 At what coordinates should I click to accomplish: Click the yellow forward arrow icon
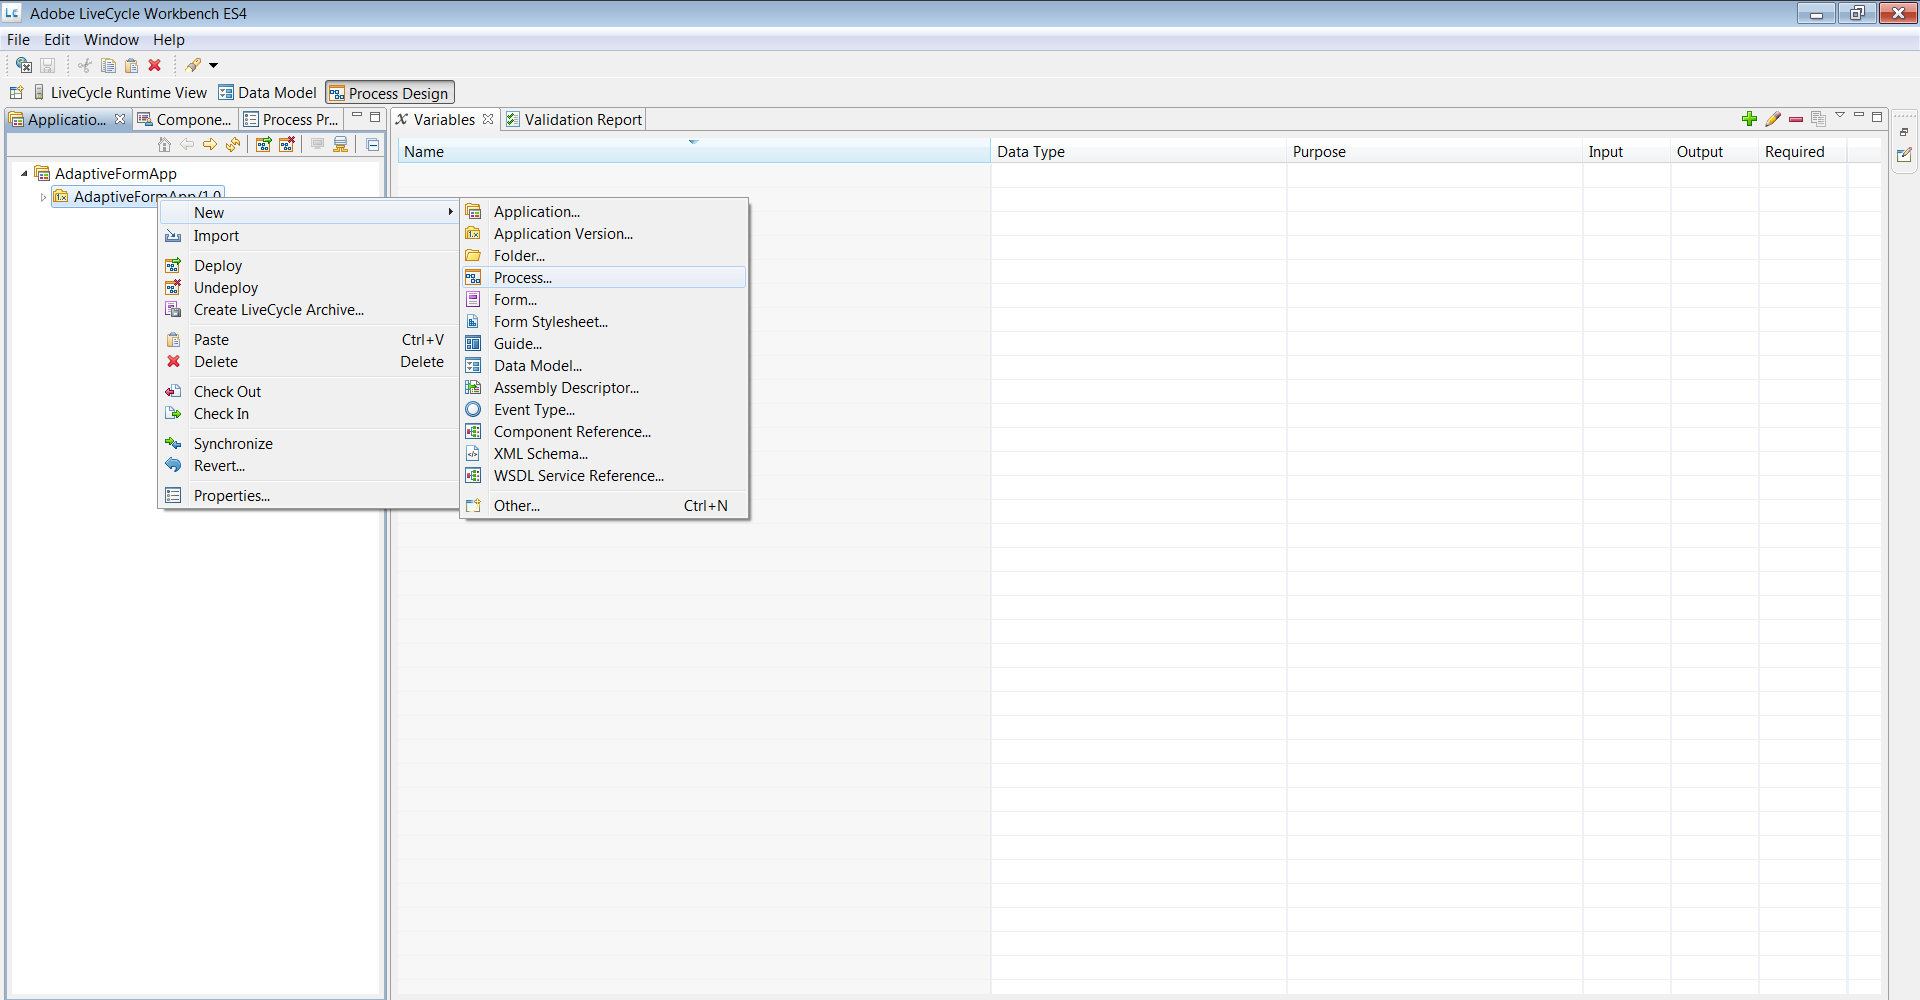[x=210, y=145]
